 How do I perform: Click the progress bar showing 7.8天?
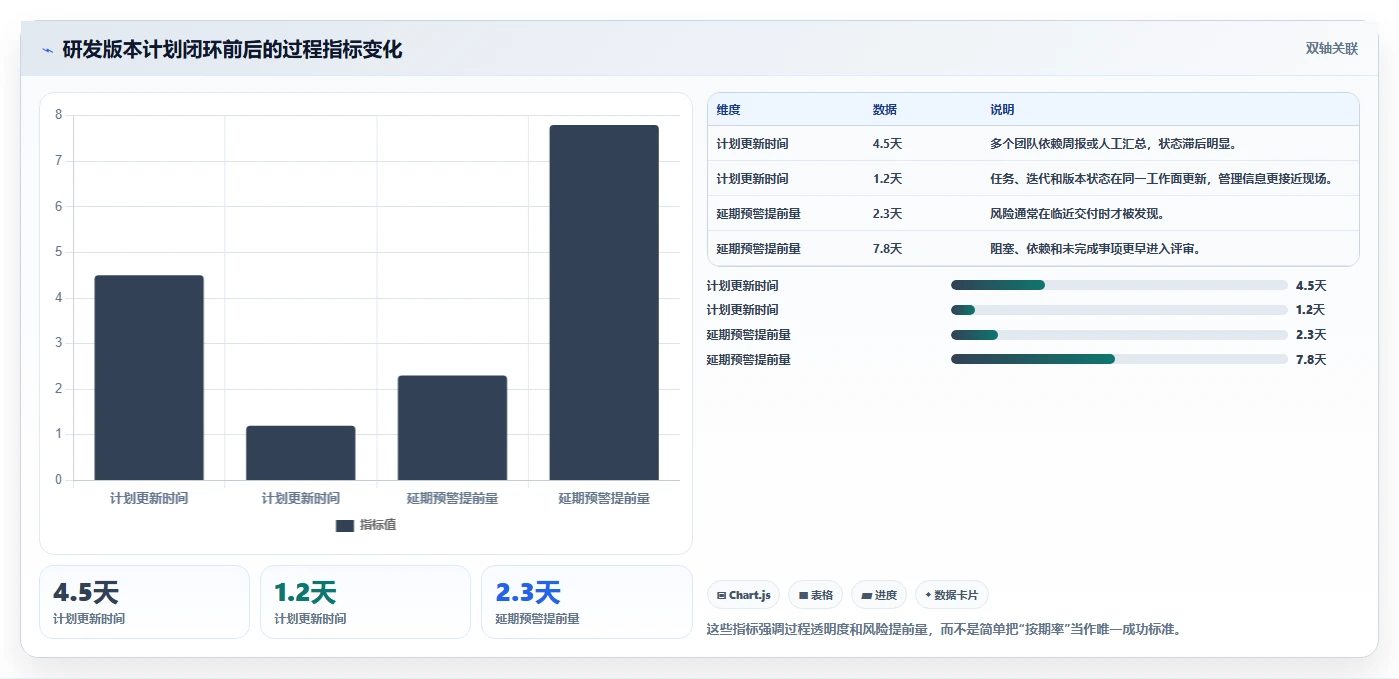[1119, 359]
